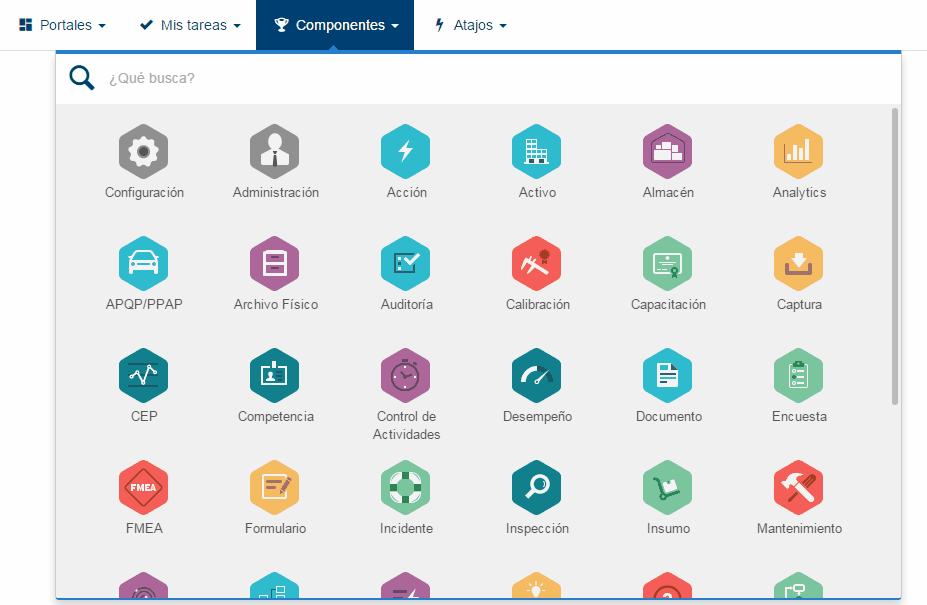The image size is (927, 605).
Task: Click the 'Control de Actividades' label
Action: click(407, 425)
